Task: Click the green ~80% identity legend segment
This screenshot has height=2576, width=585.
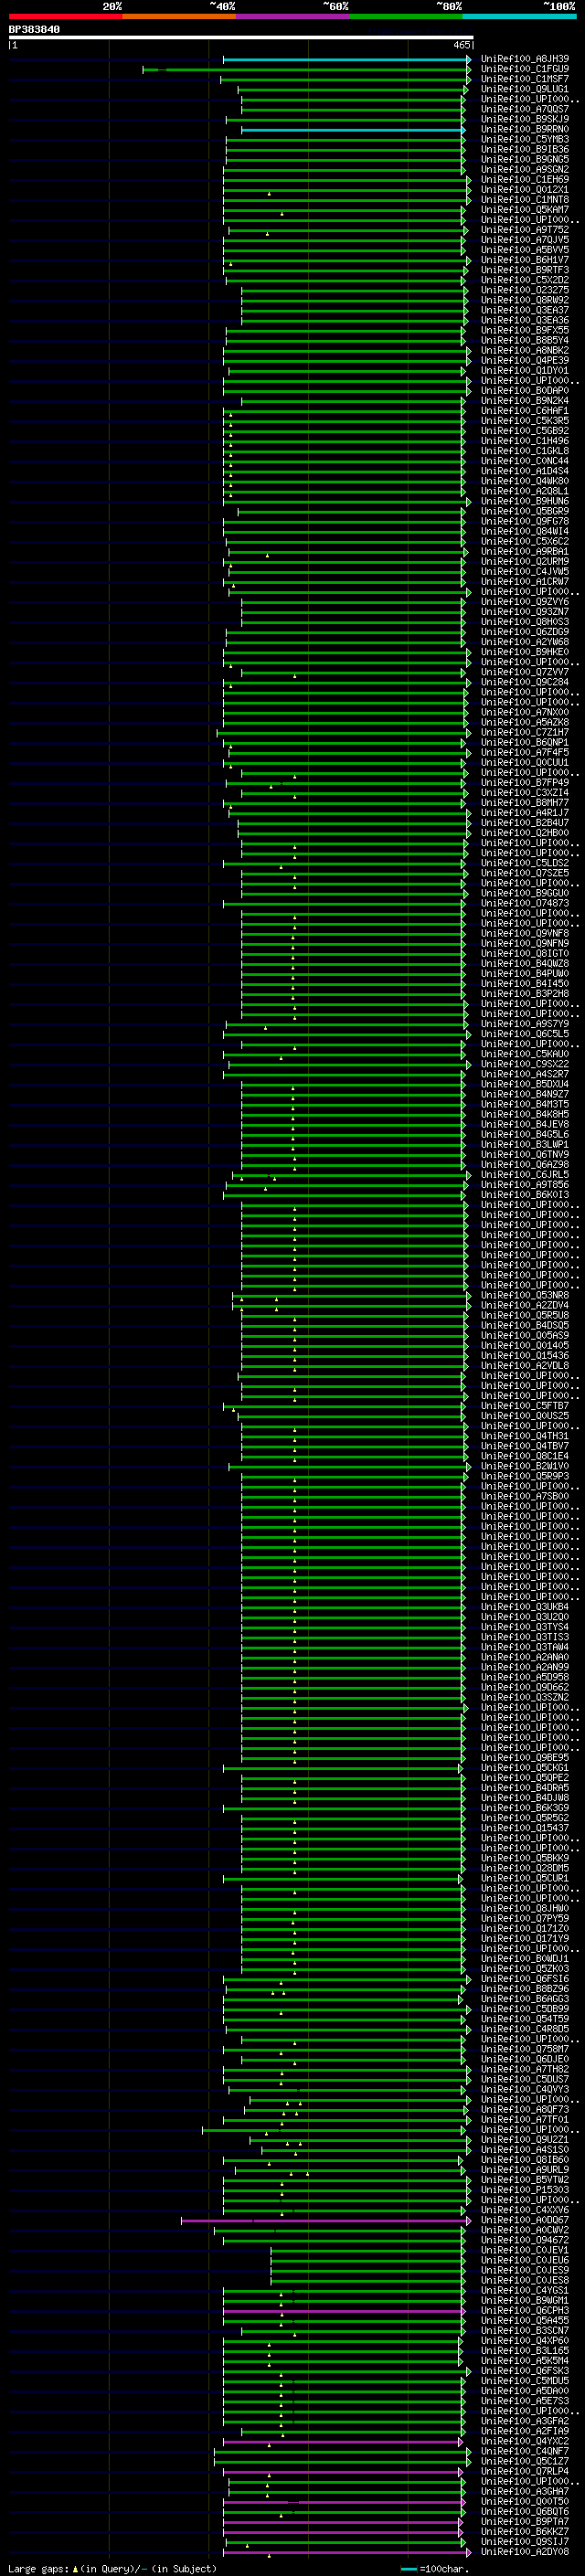Action: 406,16
